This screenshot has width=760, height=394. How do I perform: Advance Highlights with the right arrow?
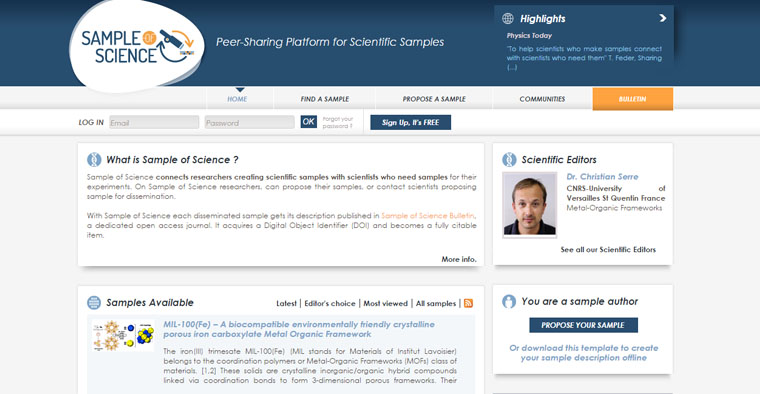pyautogui.click(x=663, y=18)
